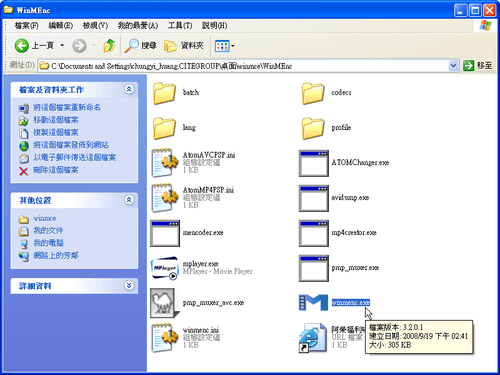Image resolution: width=500 pixels, height=375 pixels.
Task: Click the address bar path field
Action: (244, 66)
